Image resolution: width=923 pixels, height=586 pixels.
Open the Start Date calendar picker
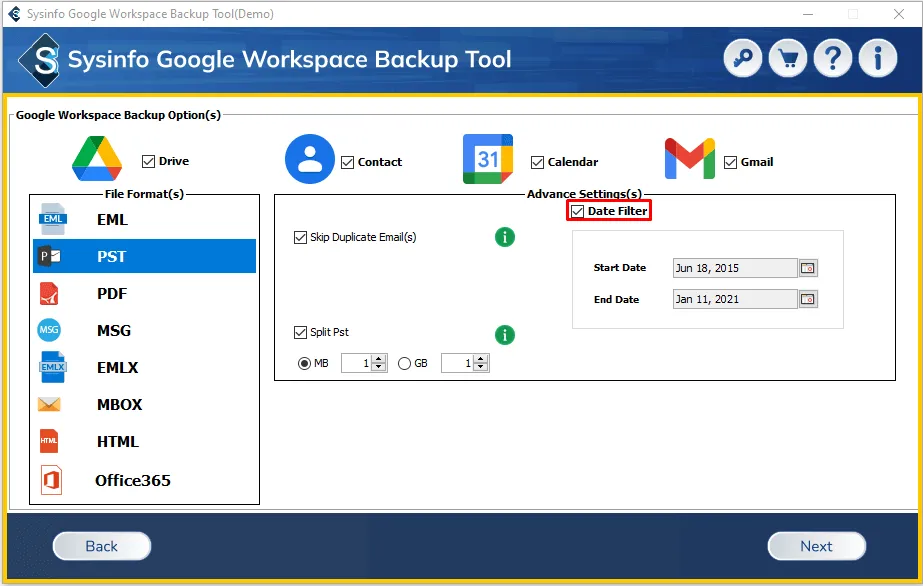808,268
